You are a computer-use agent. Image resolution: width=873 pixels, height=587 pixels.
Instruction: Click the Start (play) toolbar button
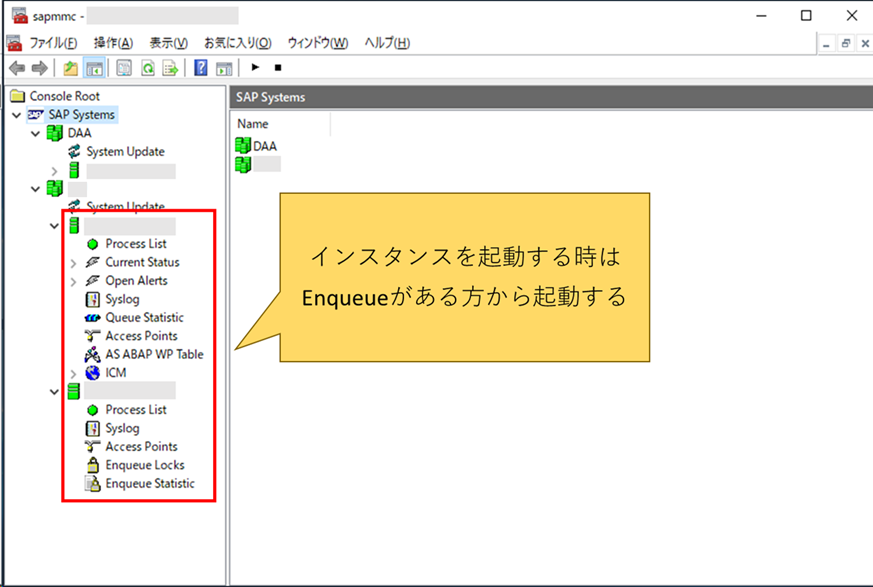tap(255, 67)
